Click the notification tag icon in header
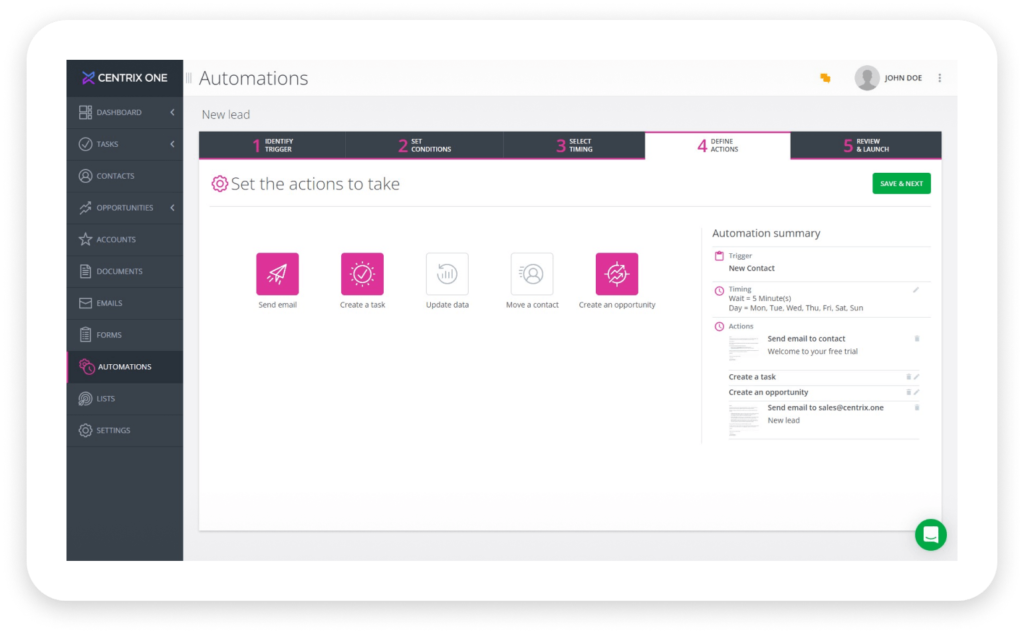This screenshot has height=634, width=1024. [x=824, y=77]
